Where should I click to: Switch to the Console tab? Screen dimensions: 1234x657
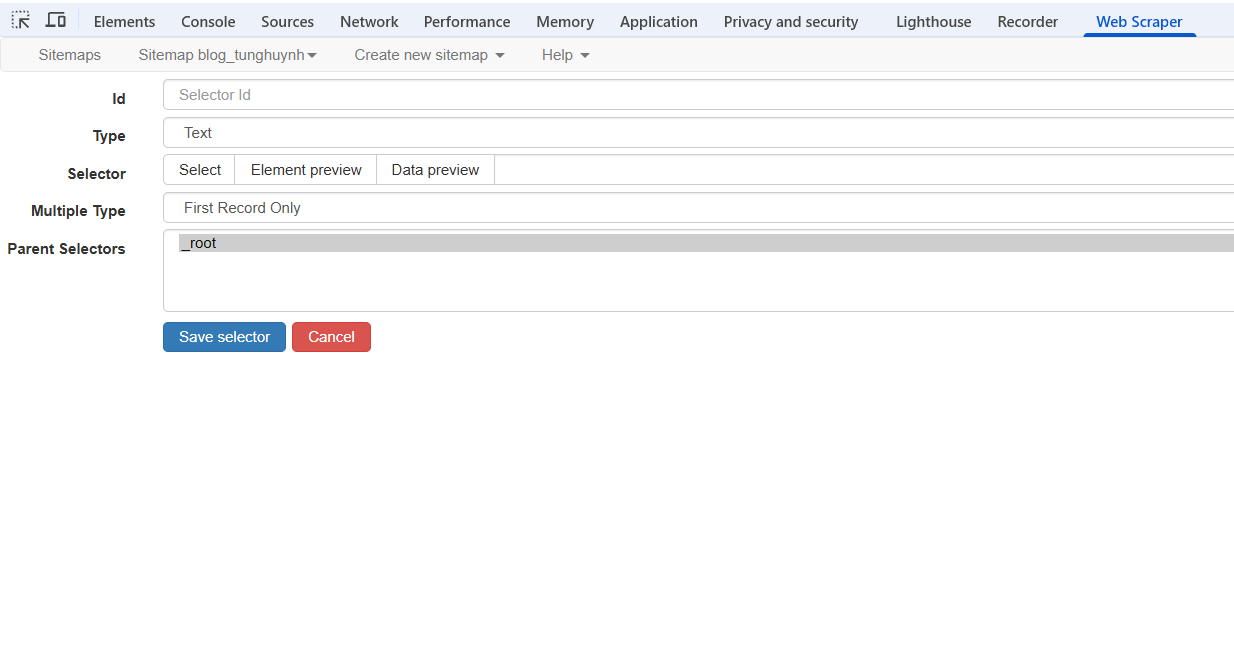(x=208, y=22)
